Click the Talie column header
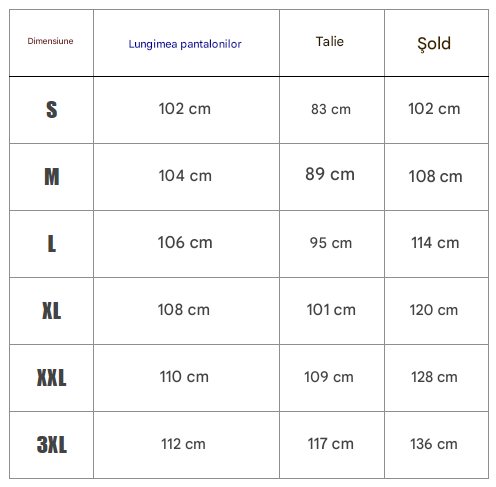Viewport: 496px width, 487px height. [330, 42]
